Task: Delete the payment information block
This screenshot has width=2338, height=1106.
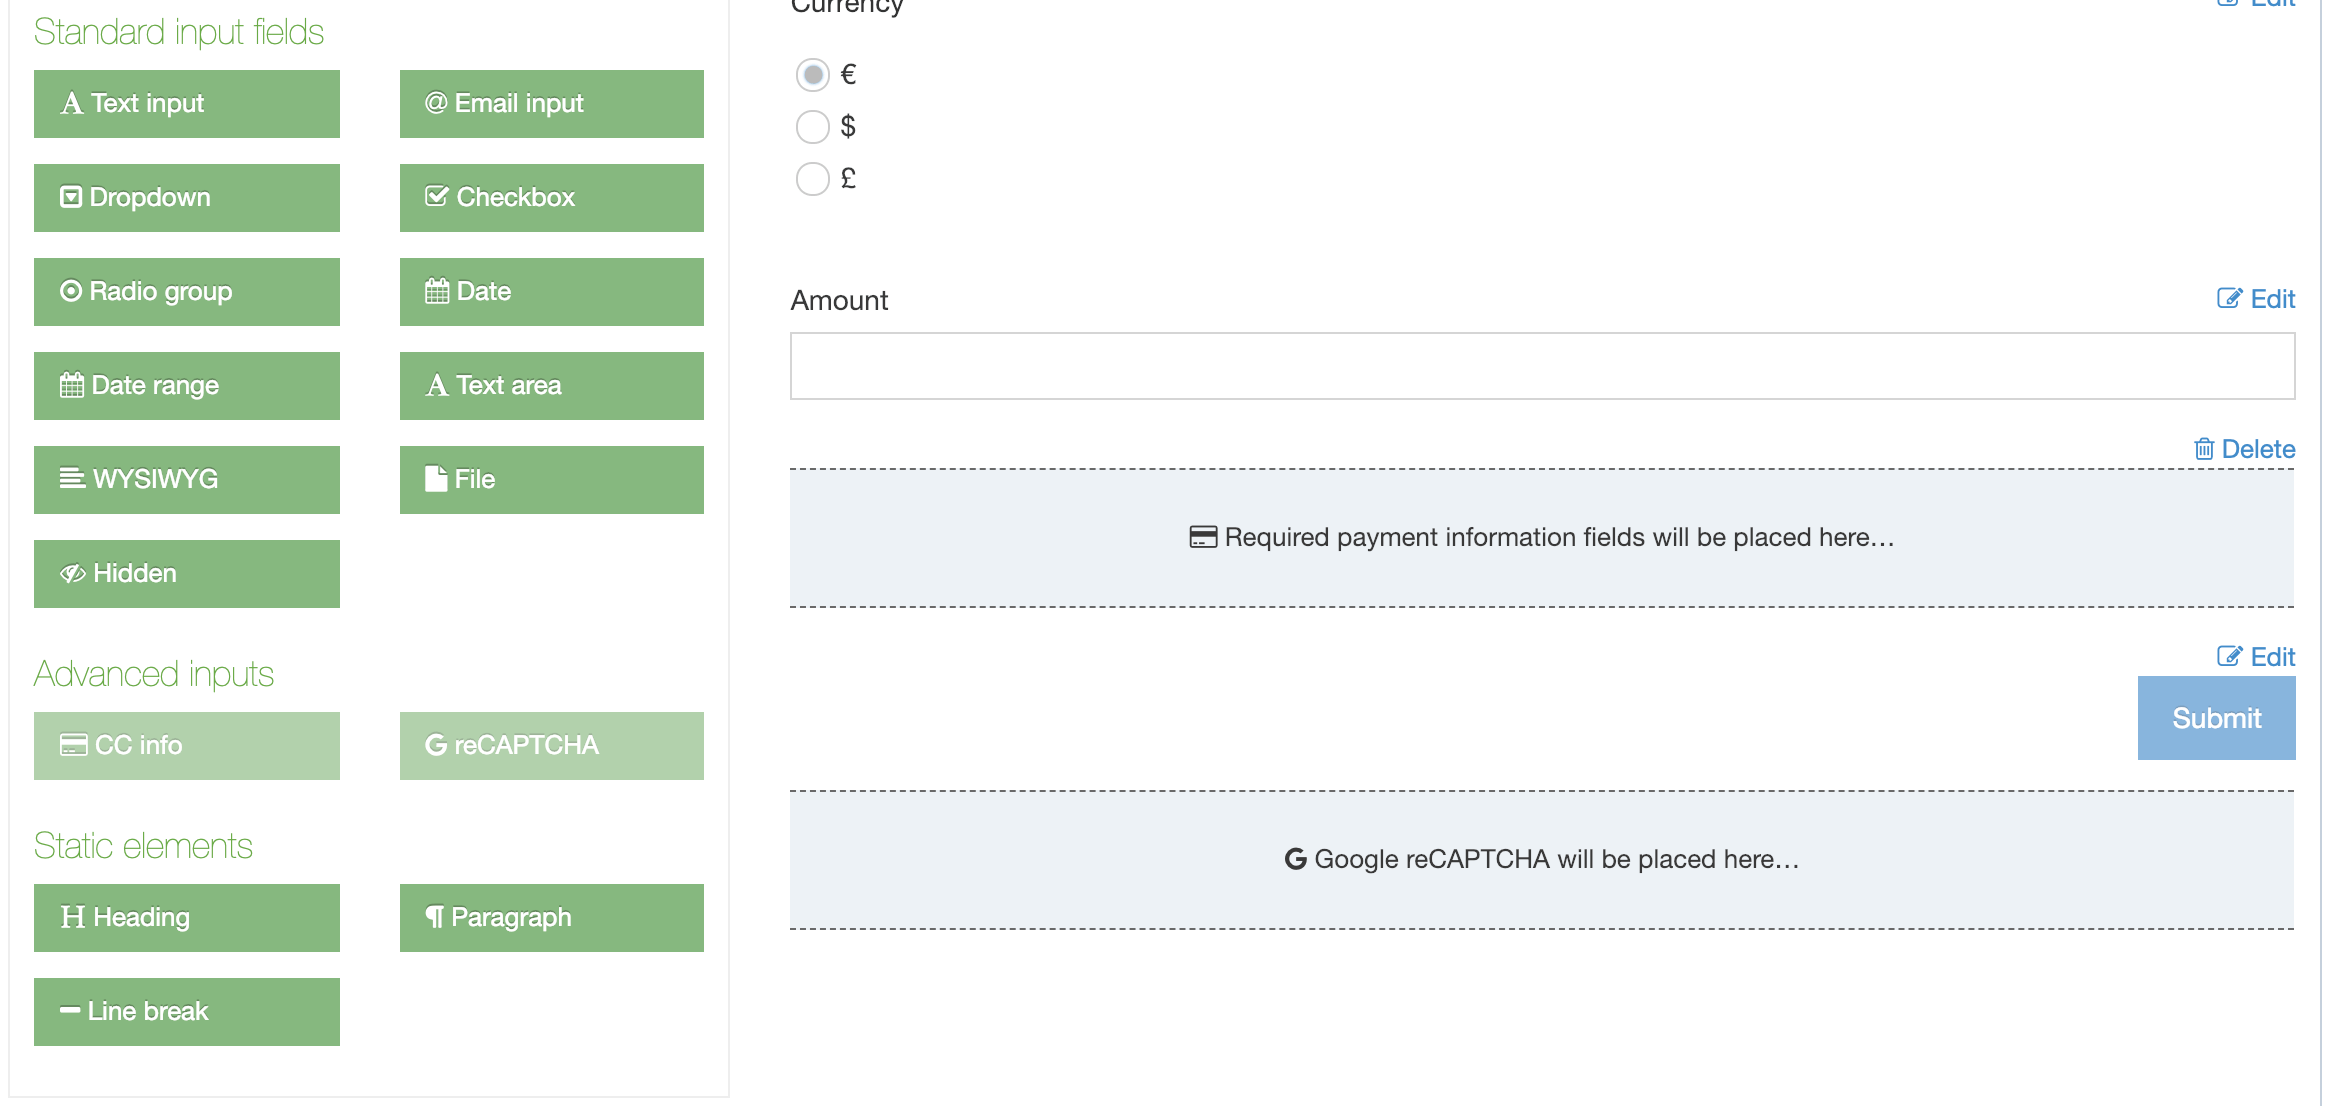Action: point(2245,449)
